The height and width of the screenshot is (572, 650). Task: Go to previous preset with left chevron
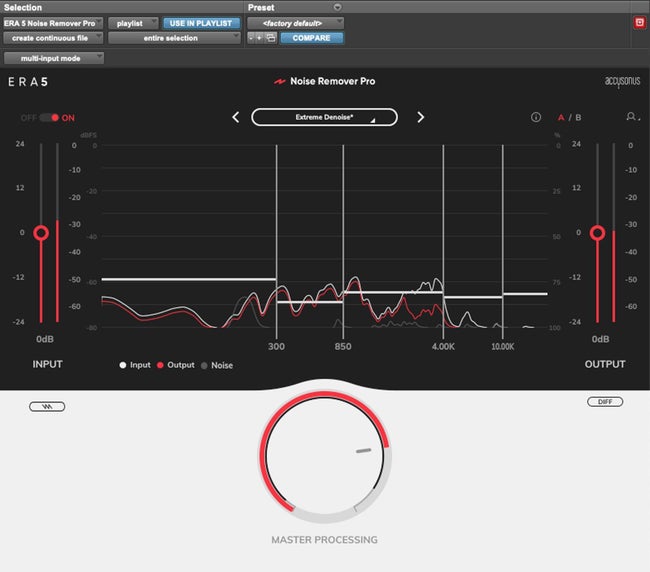[235, 117]
